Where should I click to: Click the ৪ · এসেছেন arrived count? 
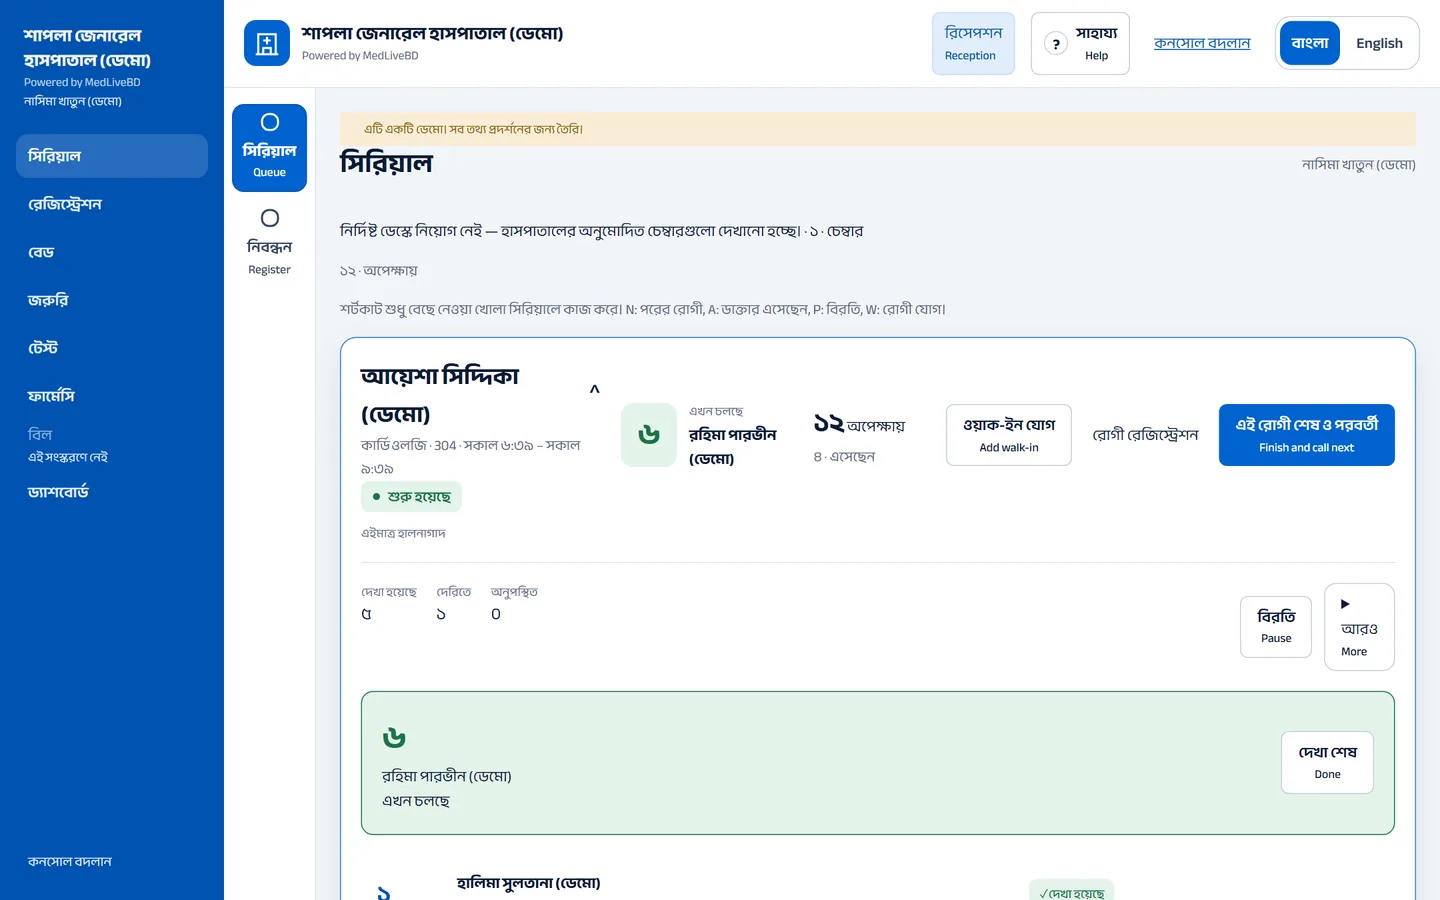coord(844,457)
